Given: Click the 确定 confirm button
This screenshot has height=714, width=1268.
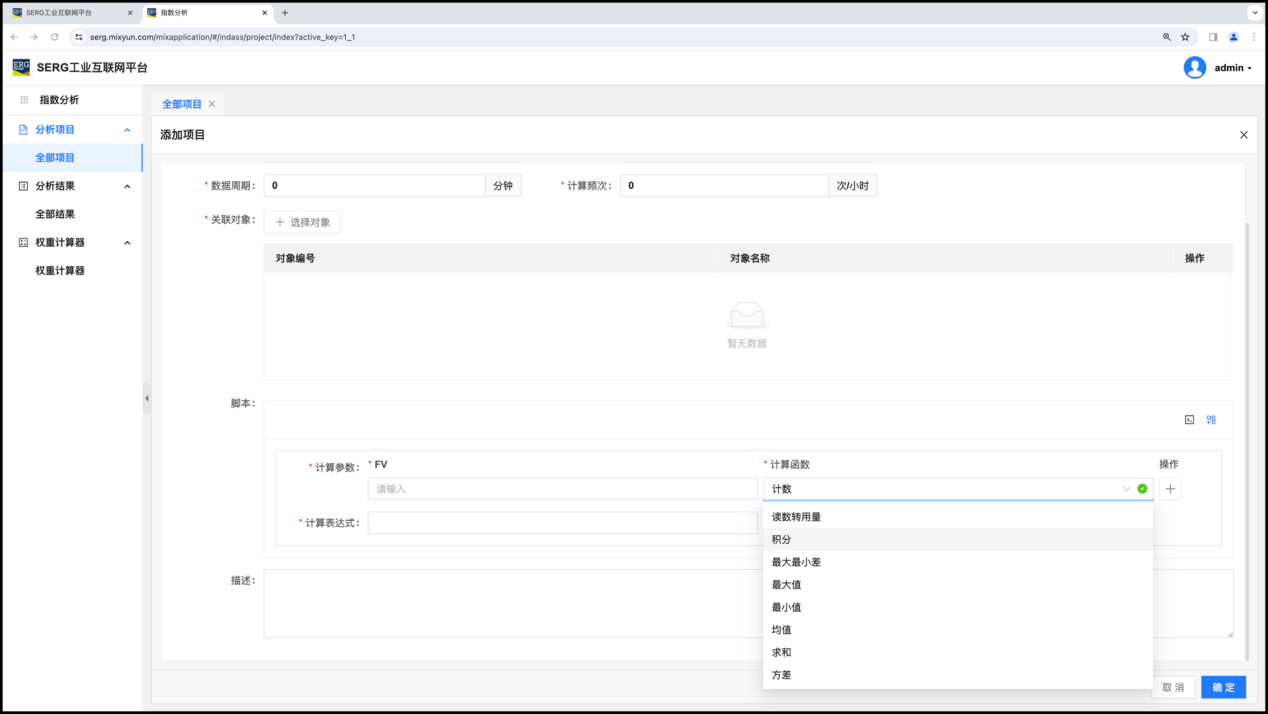Looking at the screenshot, I should (1223, 687).
